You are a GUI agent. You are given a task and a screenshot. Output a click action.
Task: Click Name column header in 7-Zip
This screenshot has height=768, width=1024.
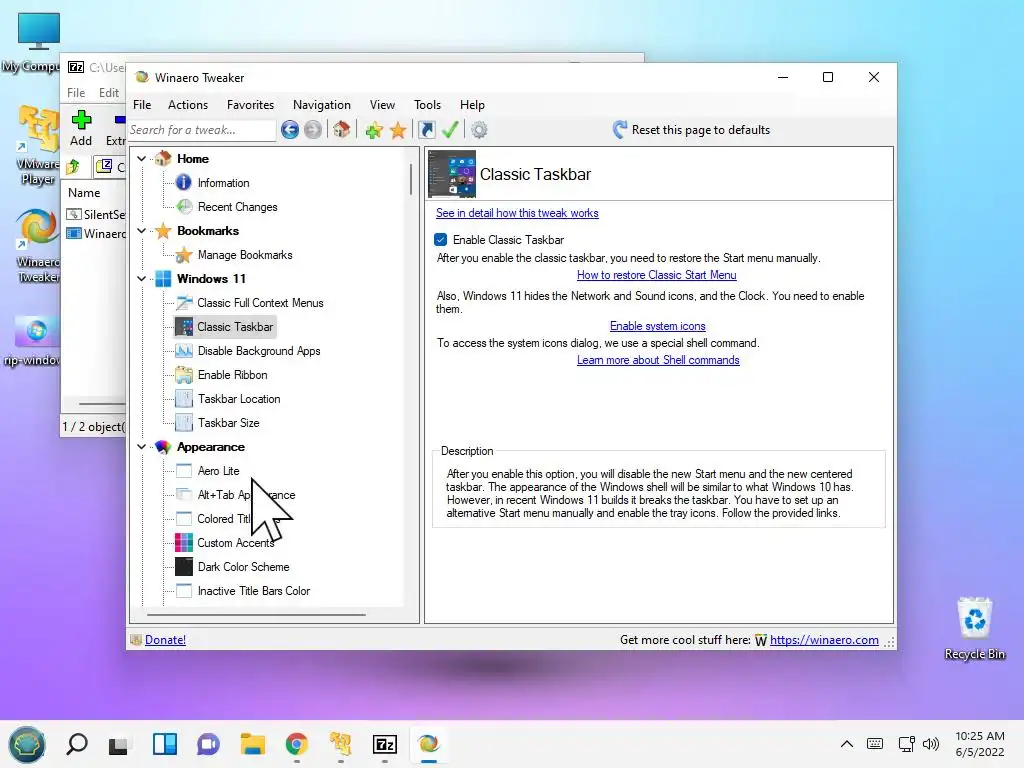pyautogui.click(x=84, y=193)
